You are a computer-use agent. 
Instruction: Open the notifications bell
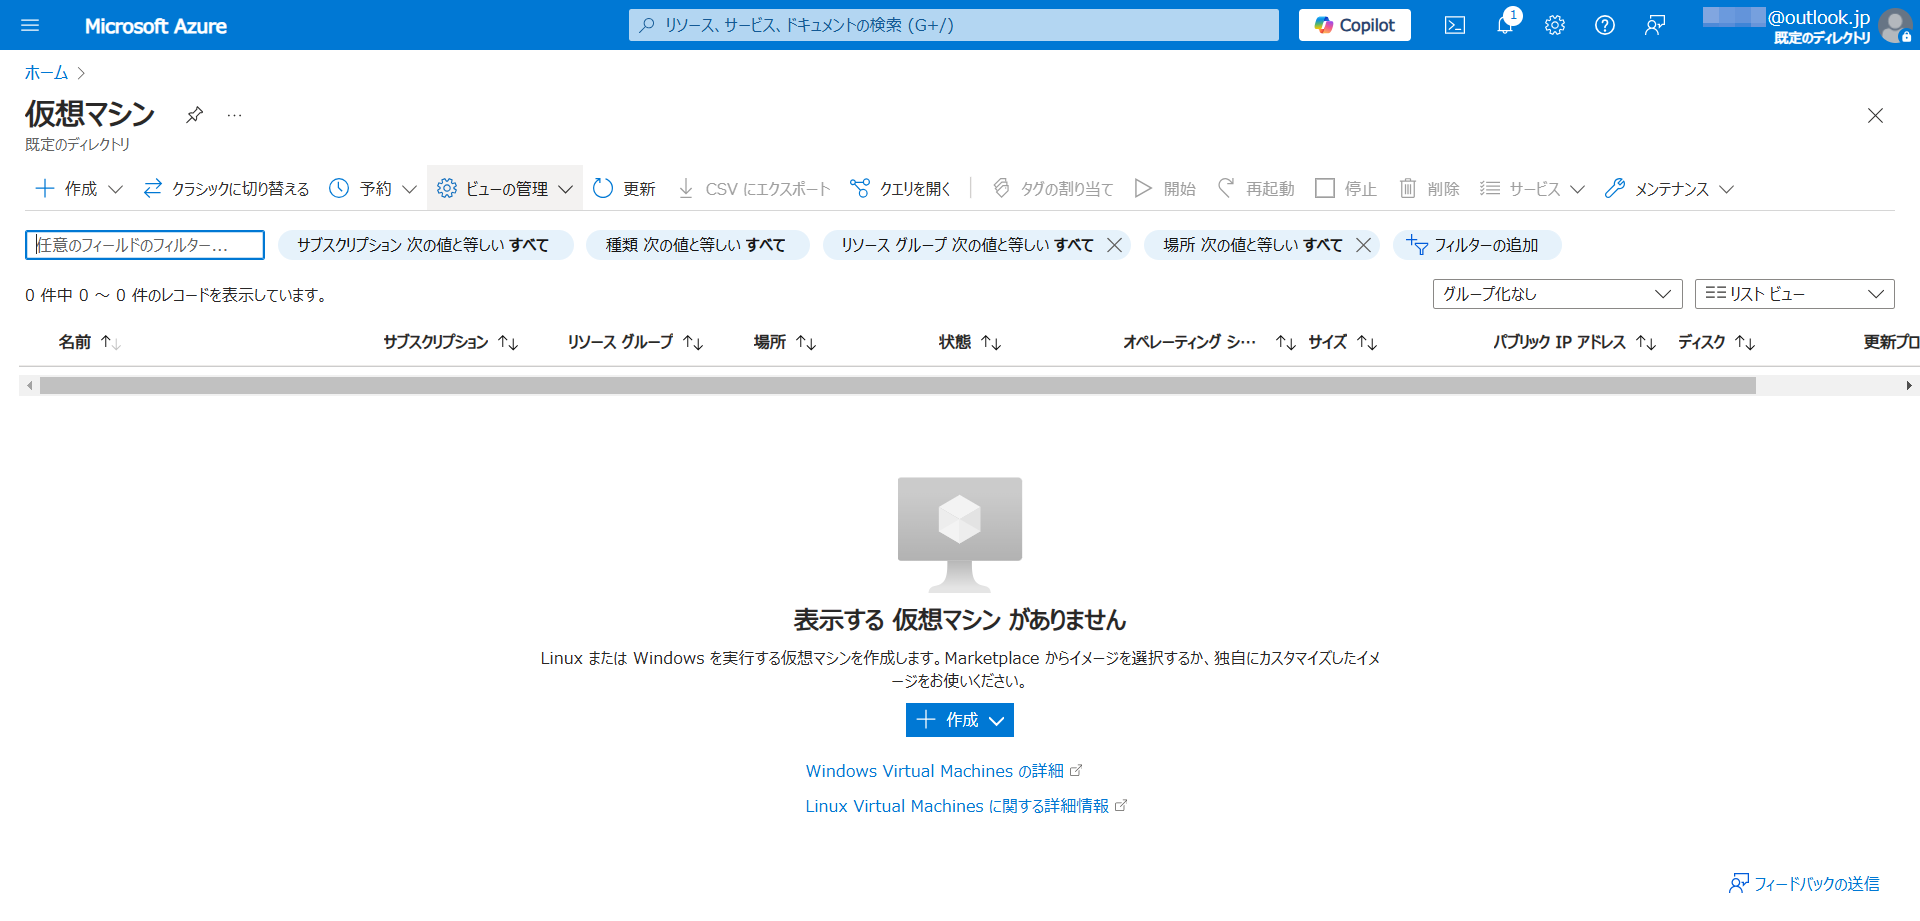pos(1505,25)
